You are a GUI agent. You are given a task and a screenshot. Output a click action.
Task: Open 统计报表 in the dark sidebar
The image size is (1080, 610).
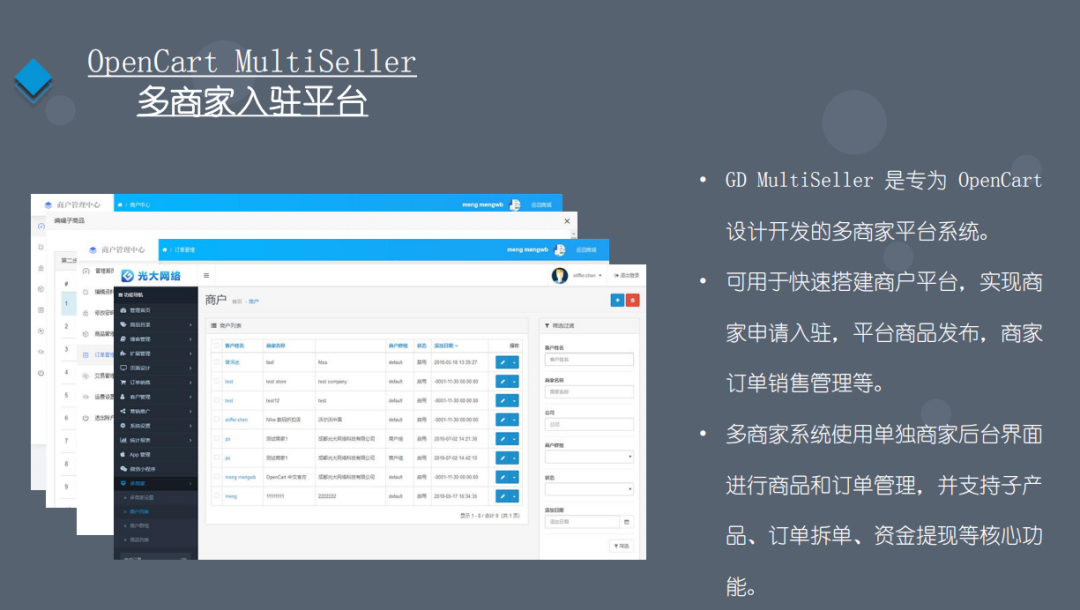click(x=156, y=440)
